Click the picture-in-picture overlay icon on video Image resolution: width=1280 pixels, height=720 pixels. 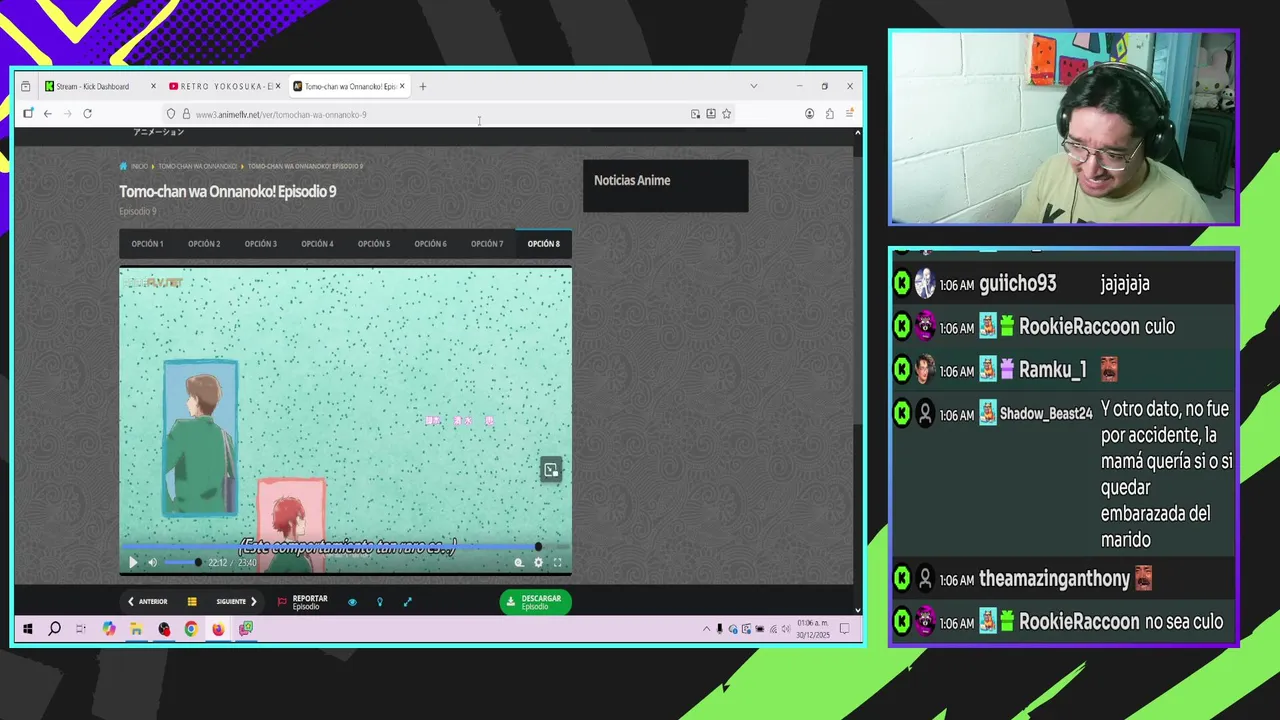point(551,469)
